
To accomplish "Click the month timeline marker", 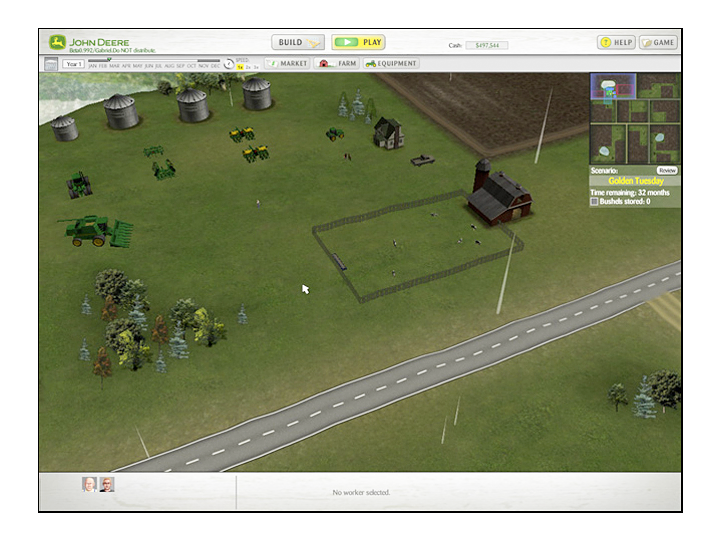I will [109, 60].
